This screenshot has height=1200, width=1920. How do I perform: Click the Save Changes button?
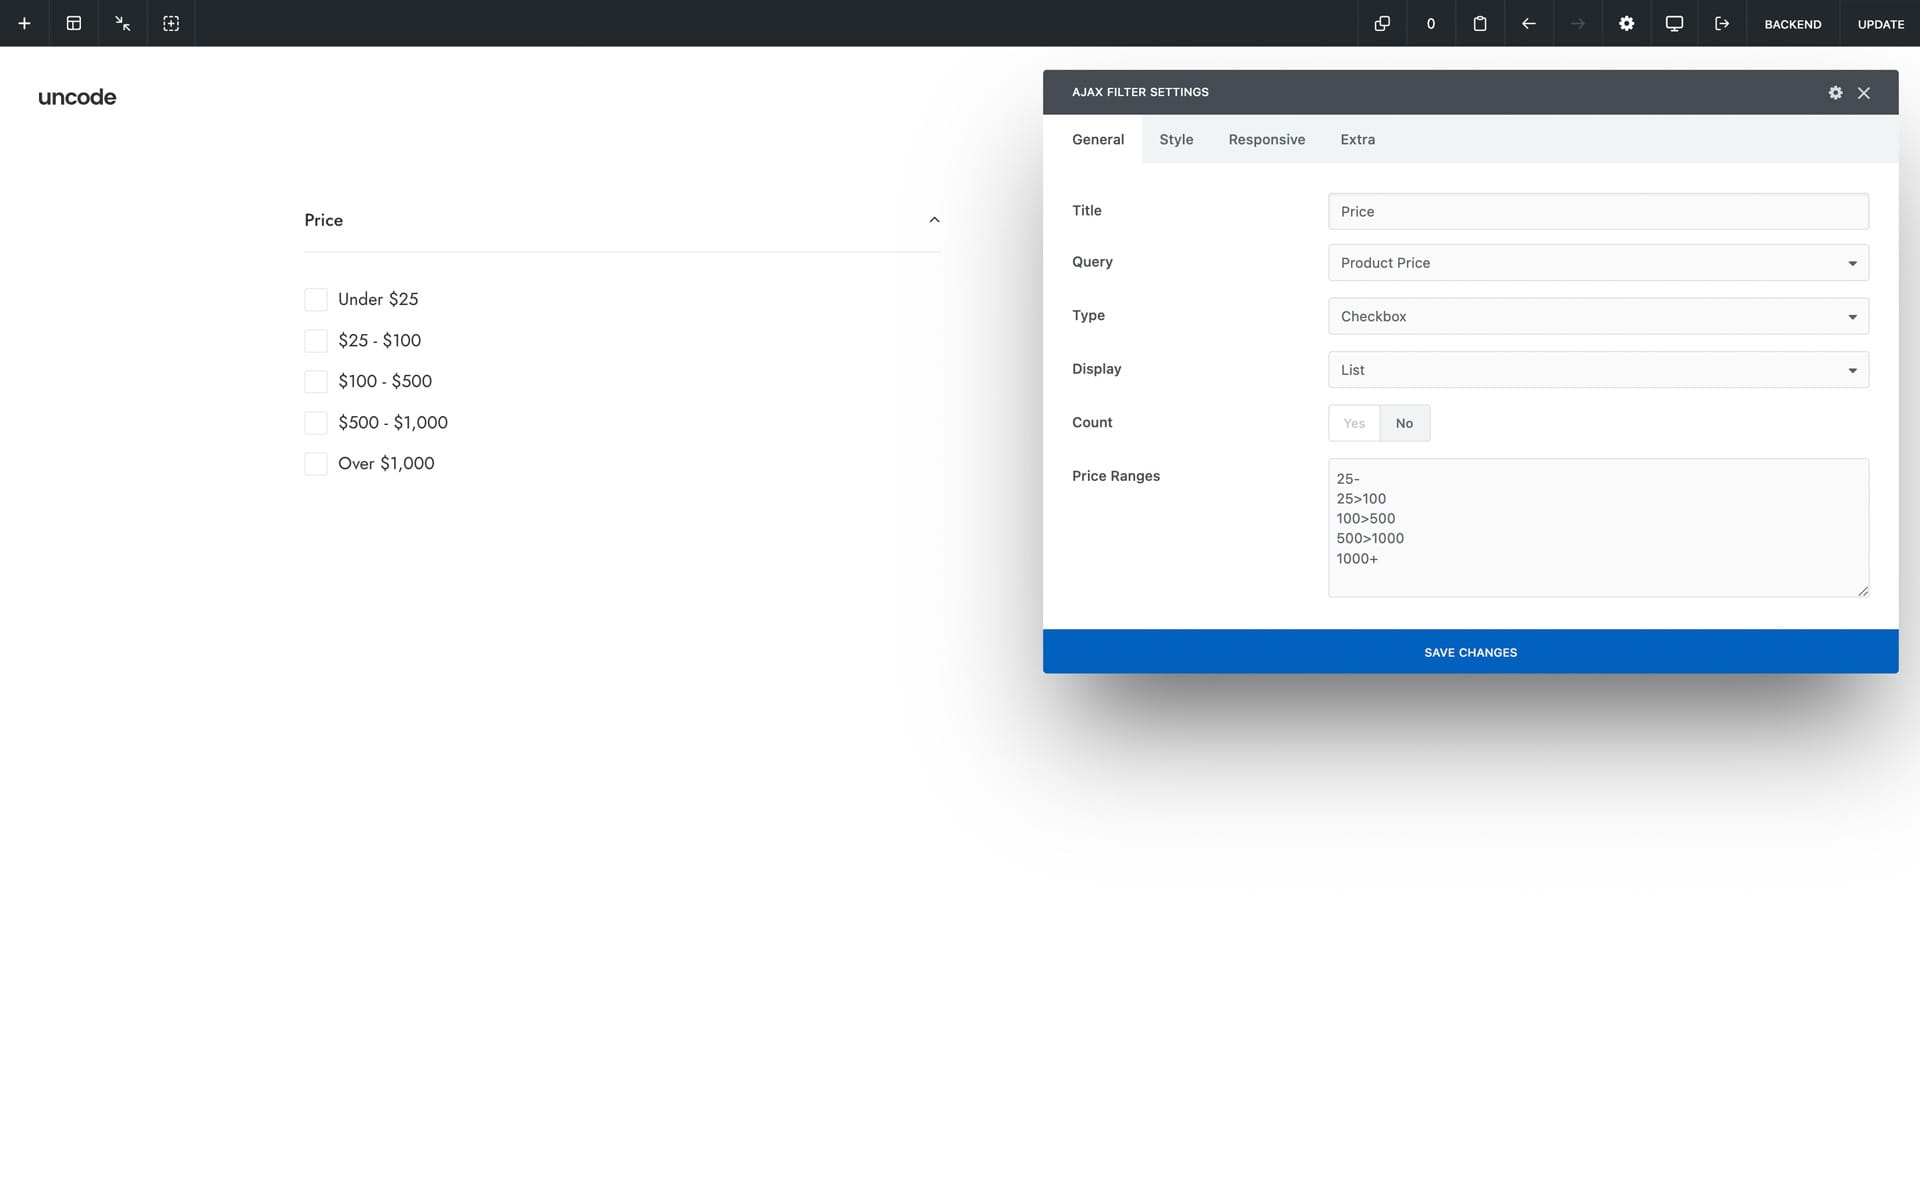(x=1470, y=652)
